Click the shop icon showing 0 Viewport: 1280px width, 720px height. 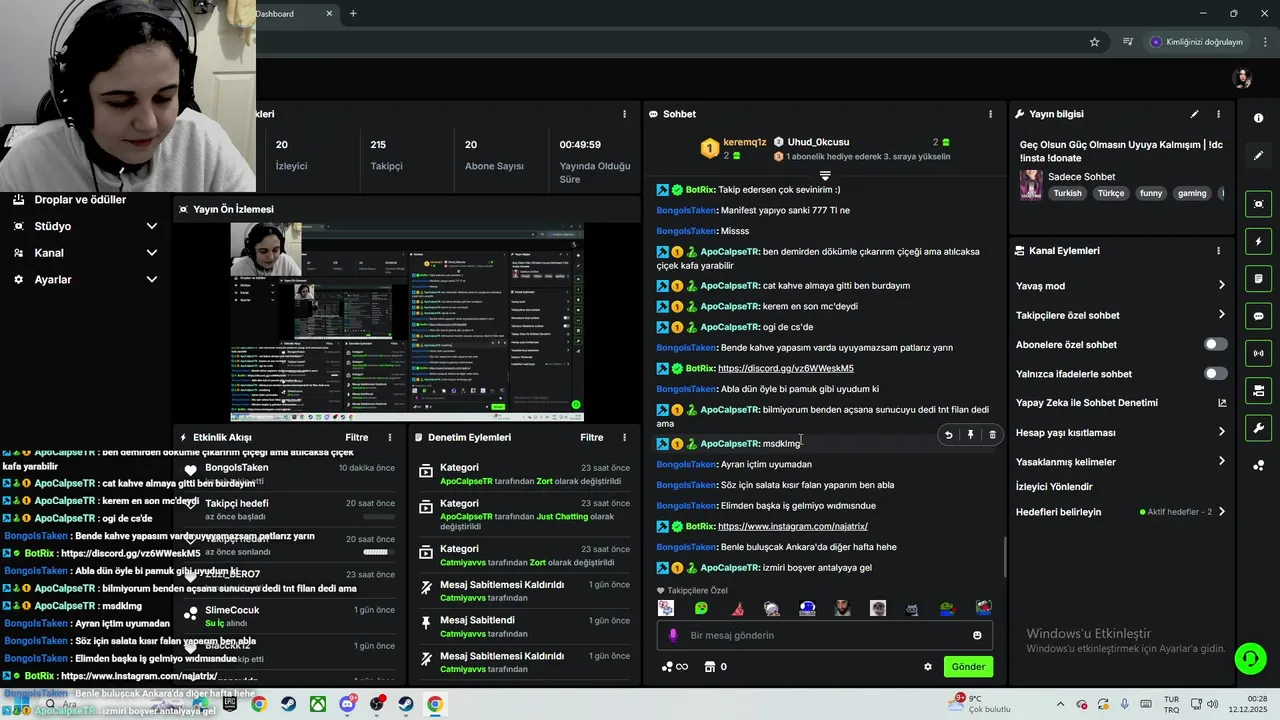(x=716, y=667)
